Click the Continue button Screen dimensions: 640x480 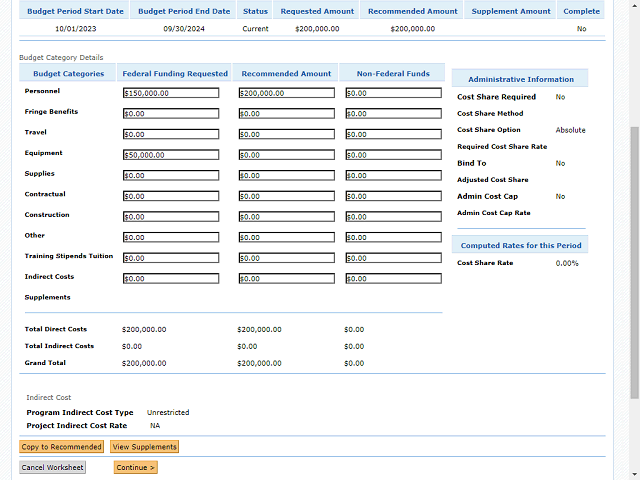[x=135, y=467]
